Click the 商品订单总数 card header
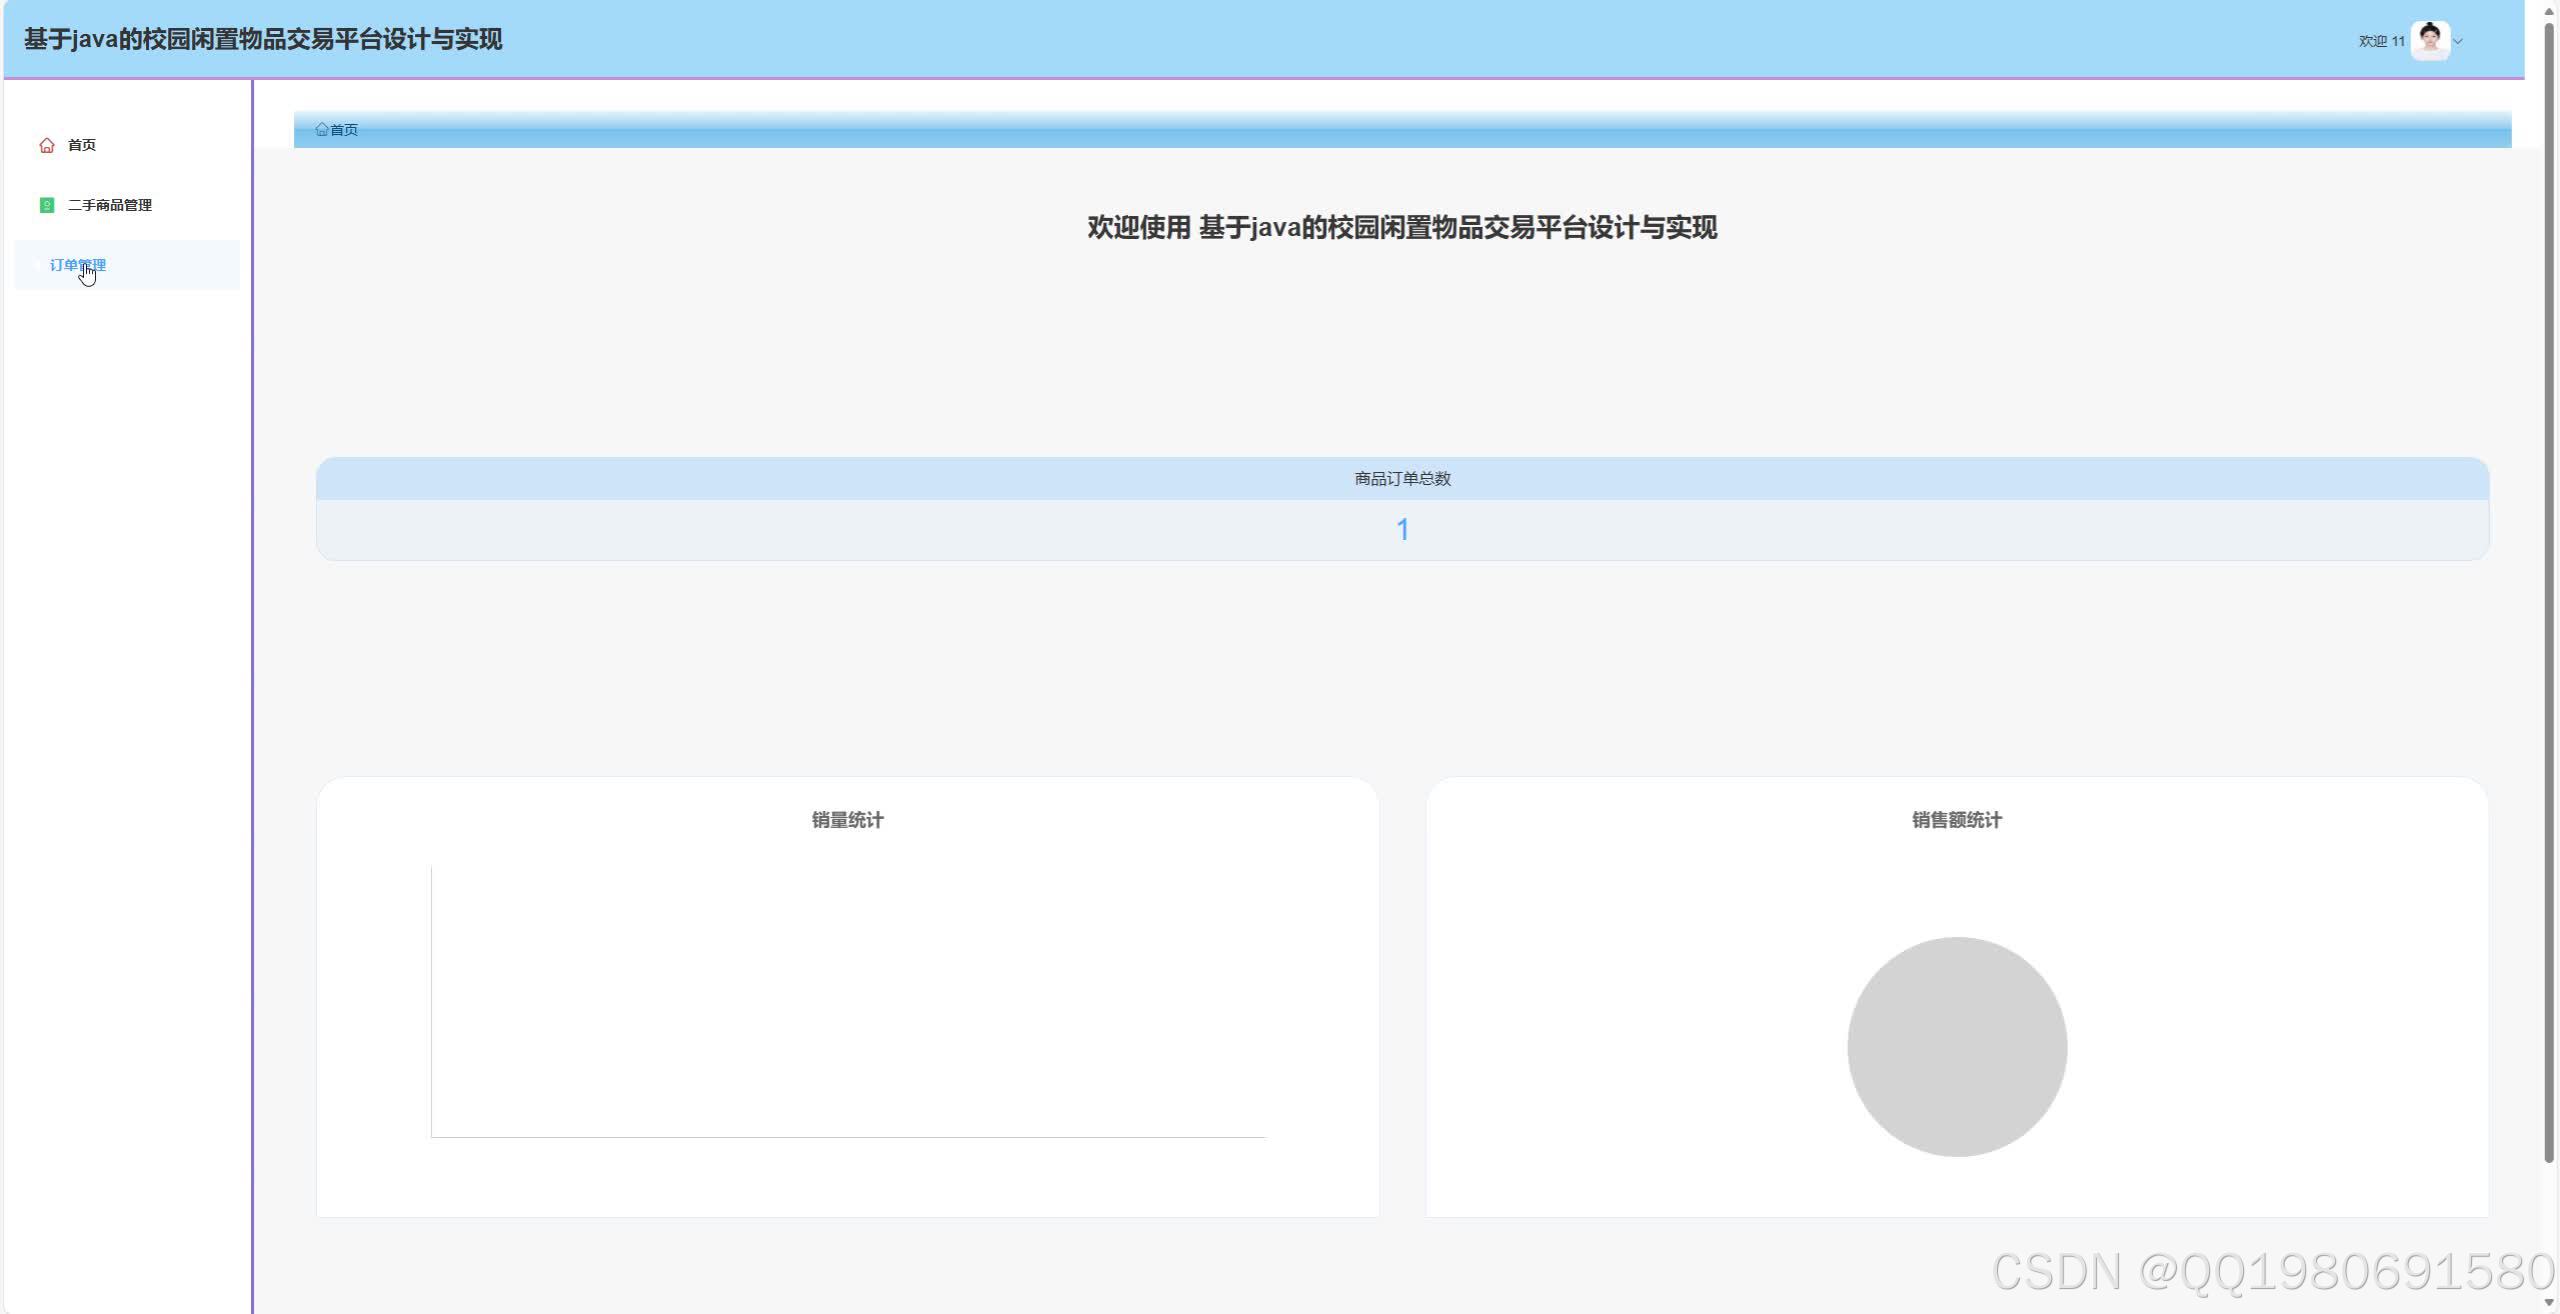The image size is (2560, 1314). click(1403, 478)
